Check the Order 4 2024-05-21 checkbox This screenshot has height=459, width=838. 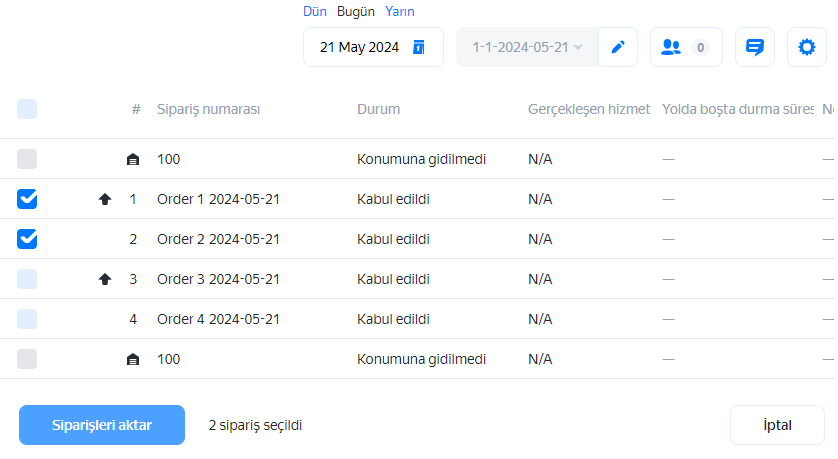(x=28, y=319)
